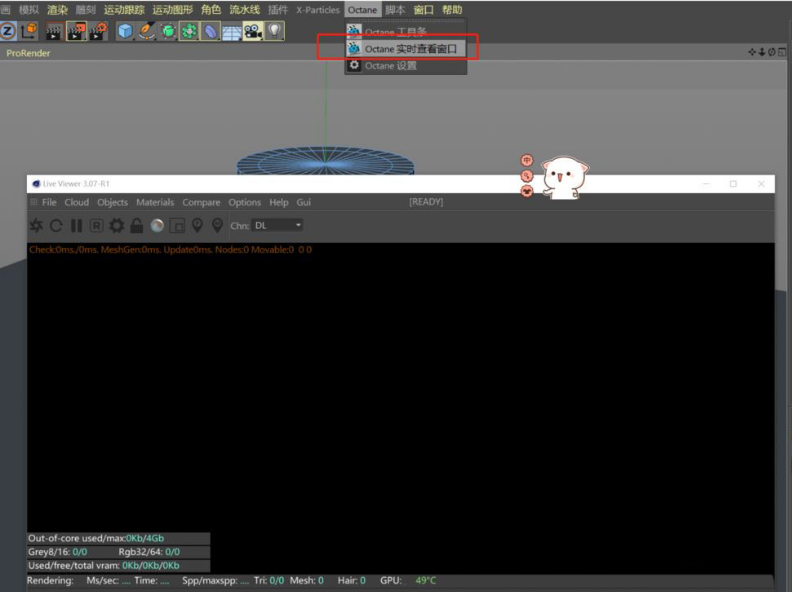Screen dimensions: 792x592
Task: Select the coordinate system cube icon
Action: [x=30, y=31]
